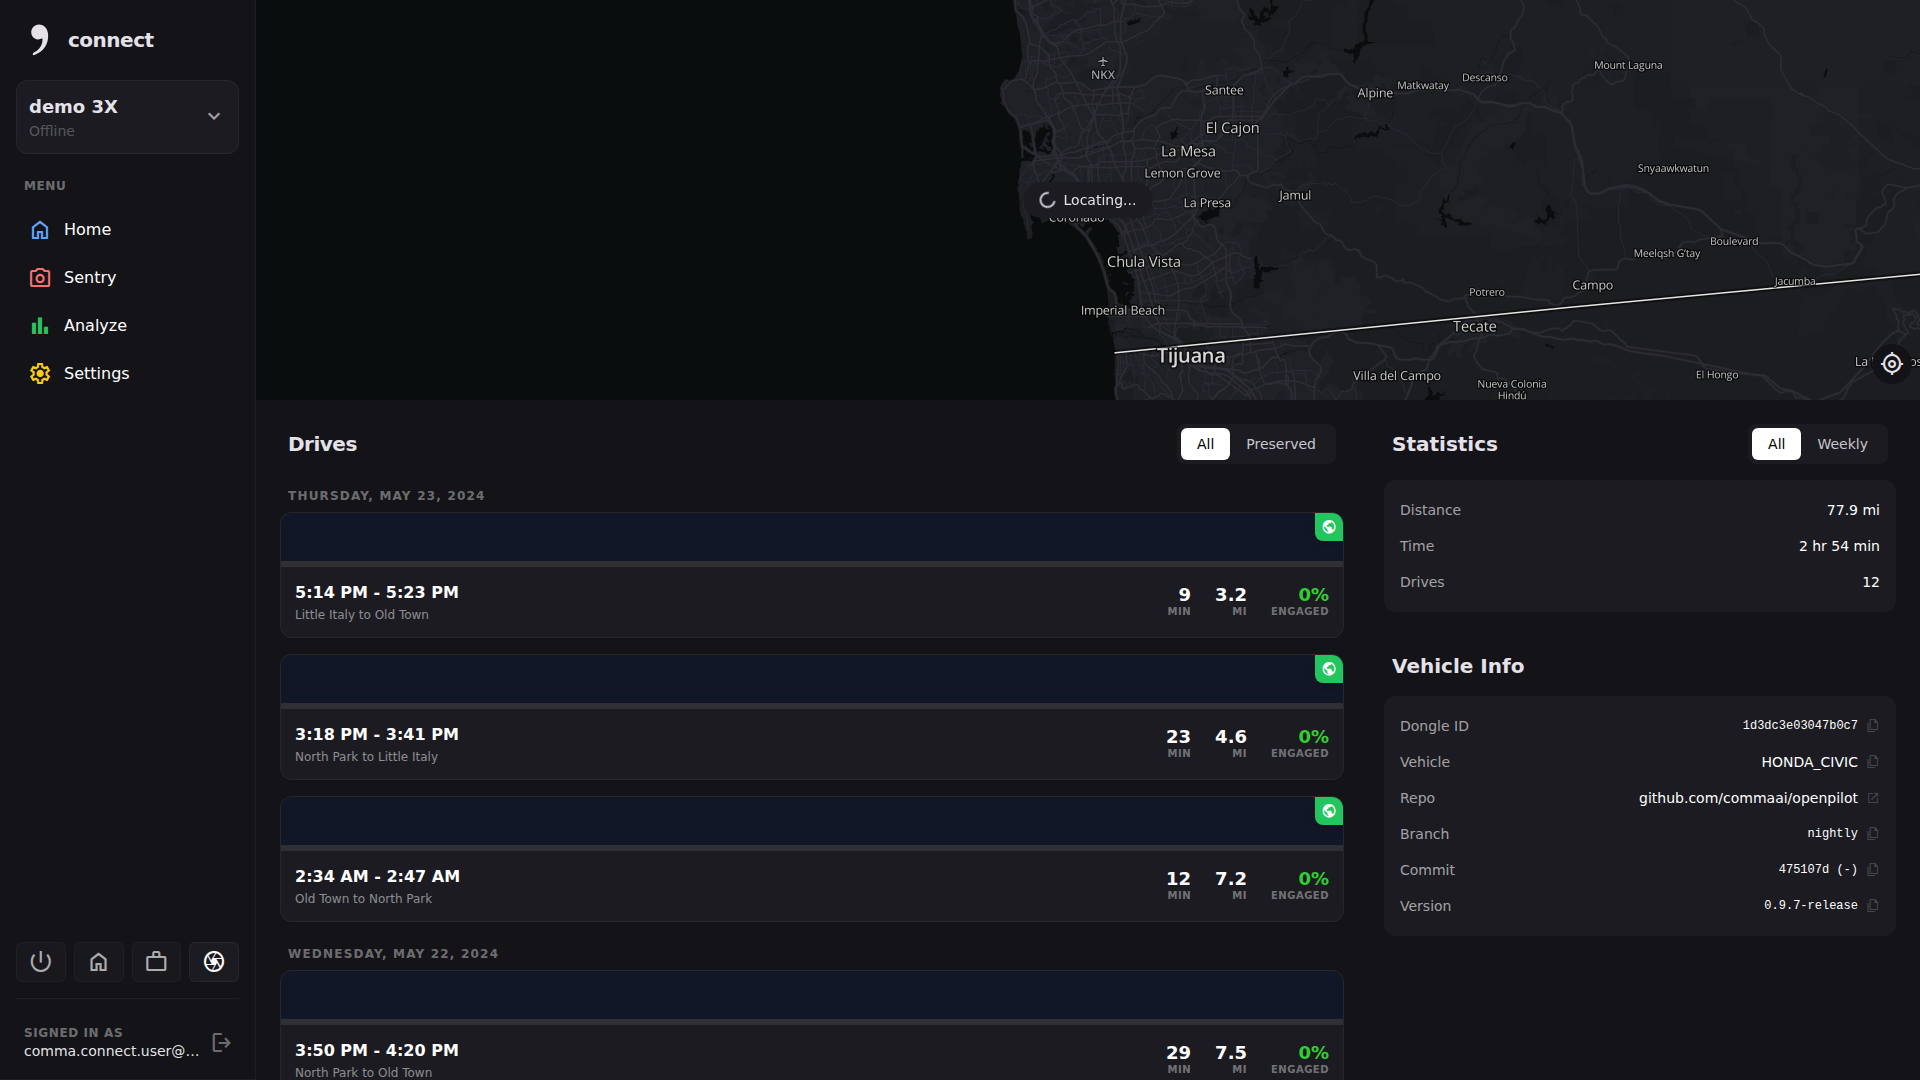1920x1080 pixels.
Task: Click the power icon in bottom sidebar
Action: click(41, 962)
